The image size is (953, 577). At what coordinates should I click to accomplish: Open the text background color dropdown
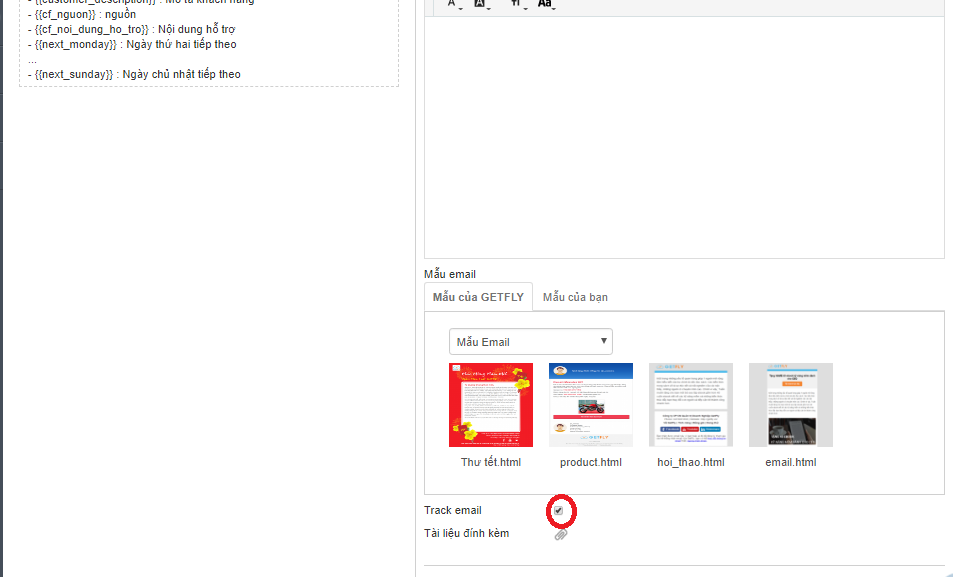click(481, 4)
